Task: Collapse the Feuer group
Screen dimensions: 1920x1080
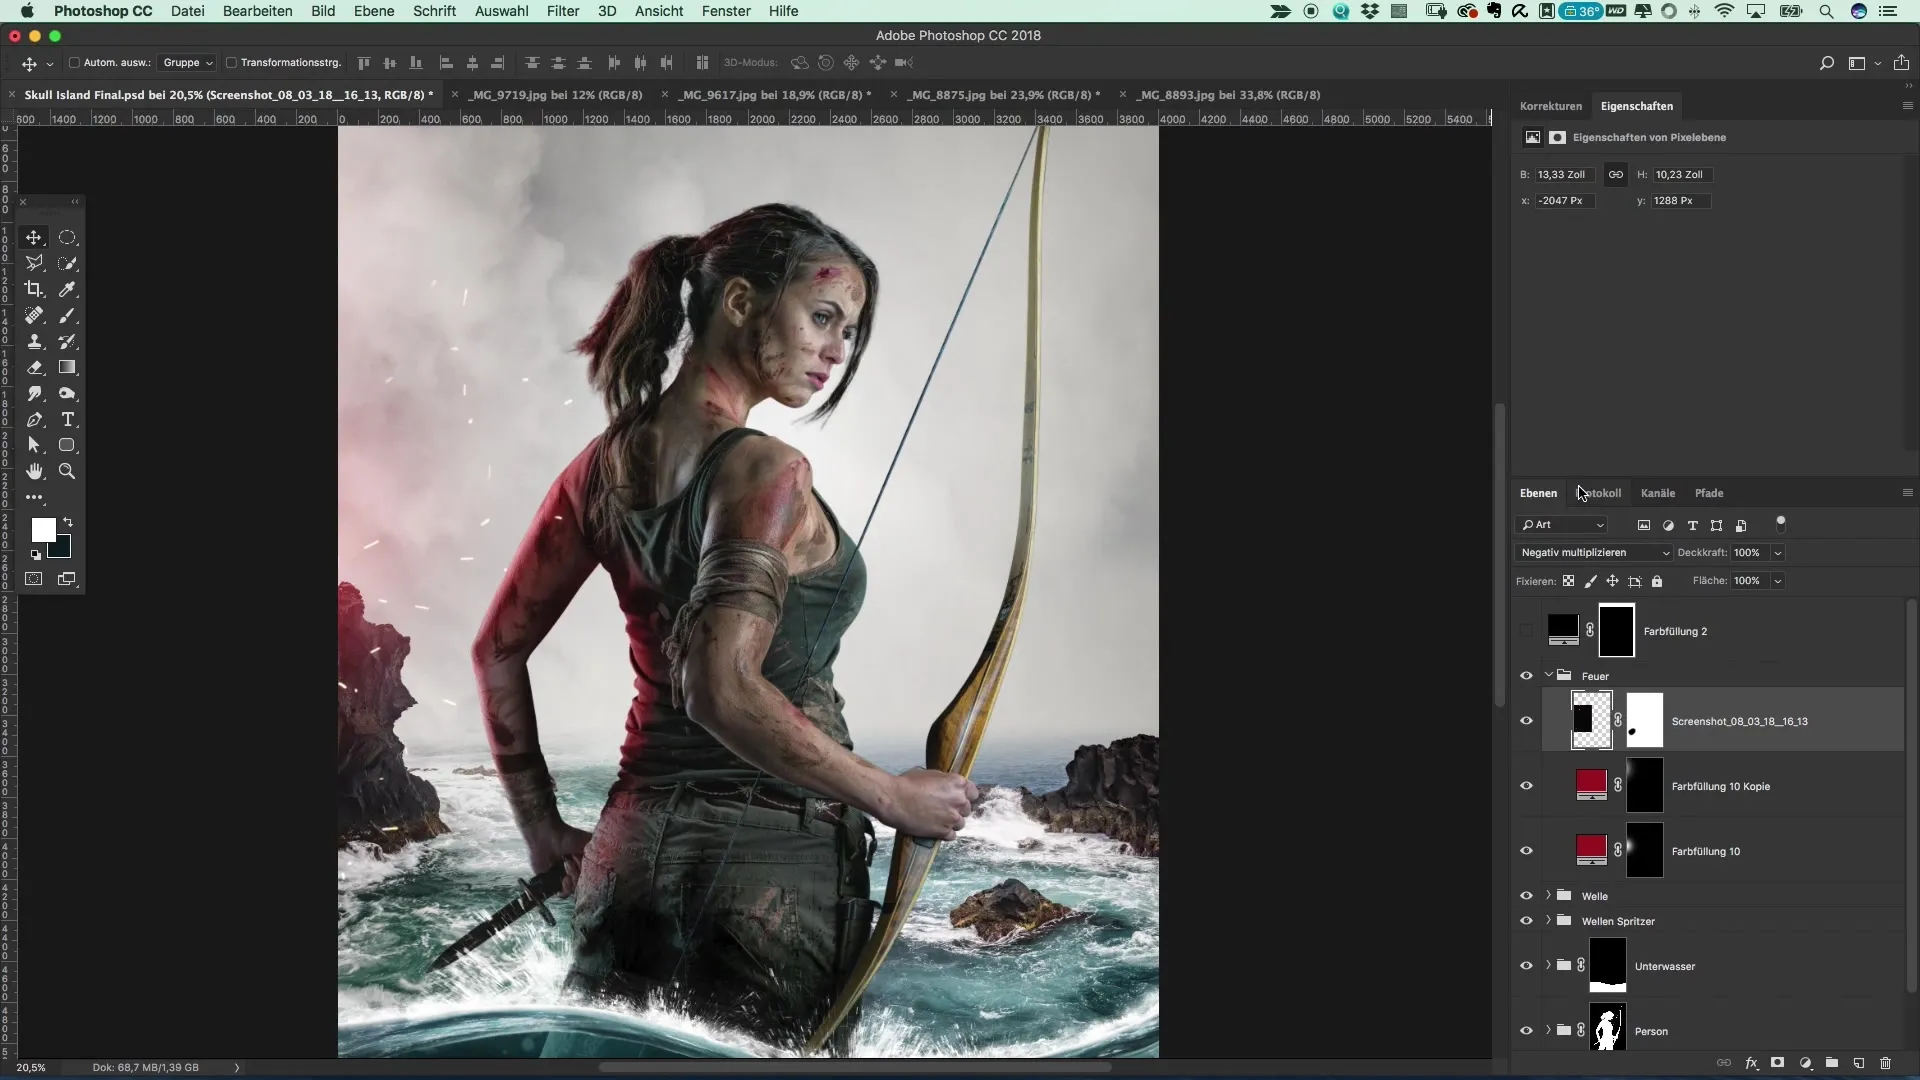Action: pos(1549,675)
